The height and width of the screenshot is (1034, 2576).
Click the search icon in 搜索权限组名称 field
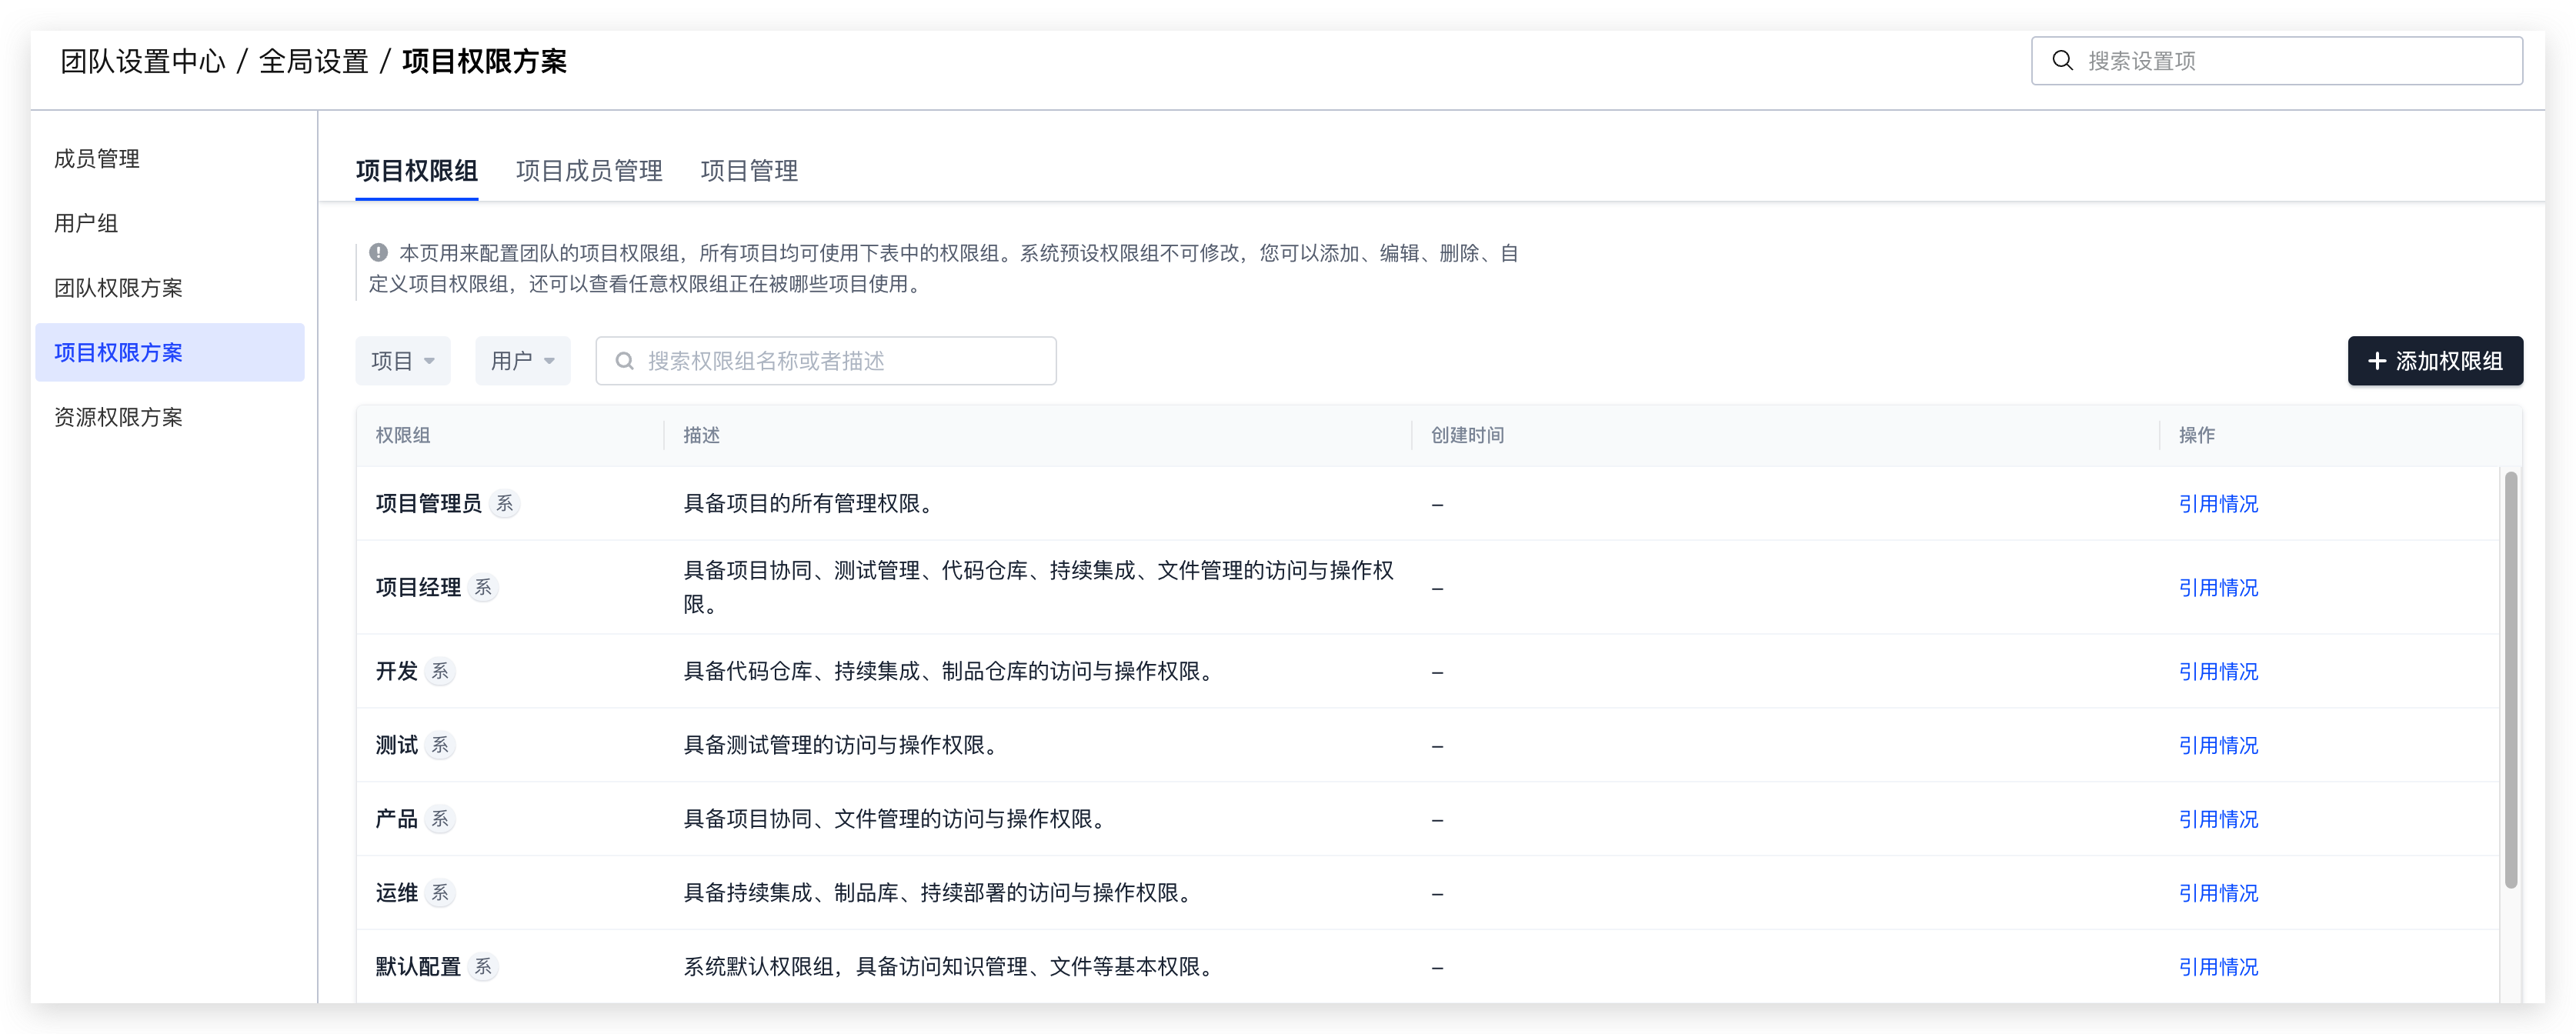624,361
